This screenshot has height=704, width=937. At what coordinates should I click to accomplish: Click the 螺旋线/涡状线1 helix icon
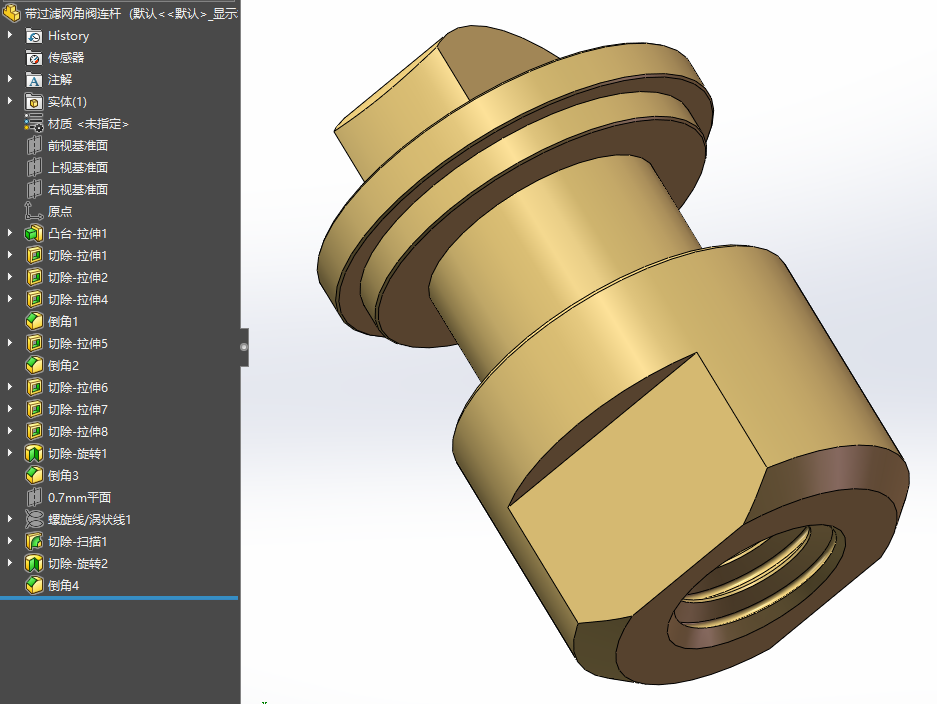click(x=34, y=519)
